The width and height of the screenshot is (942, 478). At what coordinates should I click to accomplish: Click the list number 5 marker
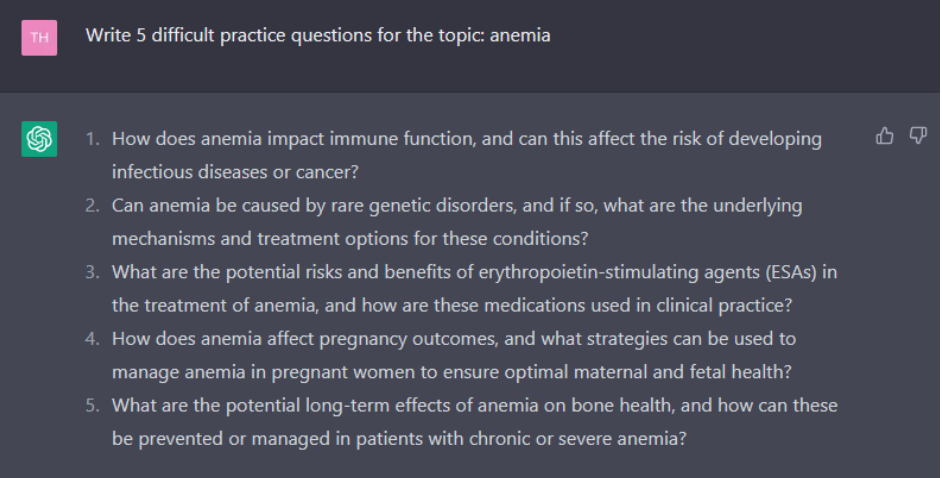point(92,406)
